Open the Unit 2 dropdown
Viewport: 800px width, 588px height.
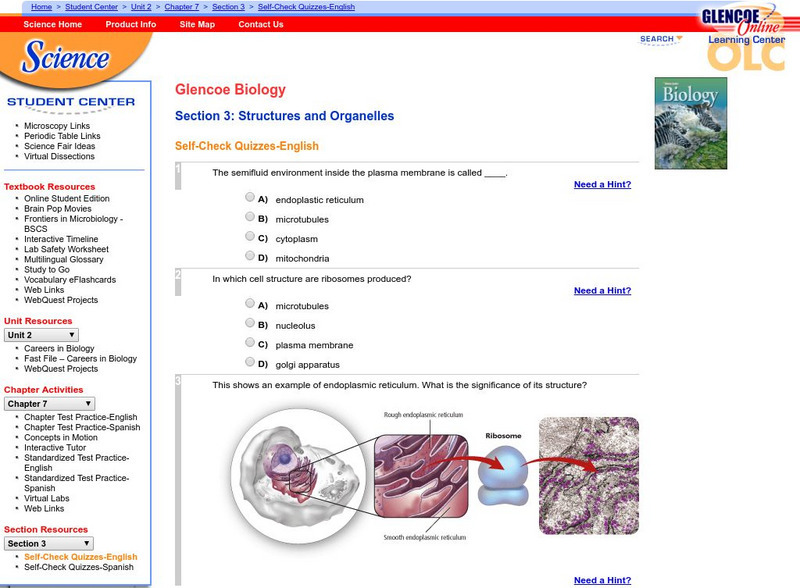pyautogui.click(x=41, y=335)
